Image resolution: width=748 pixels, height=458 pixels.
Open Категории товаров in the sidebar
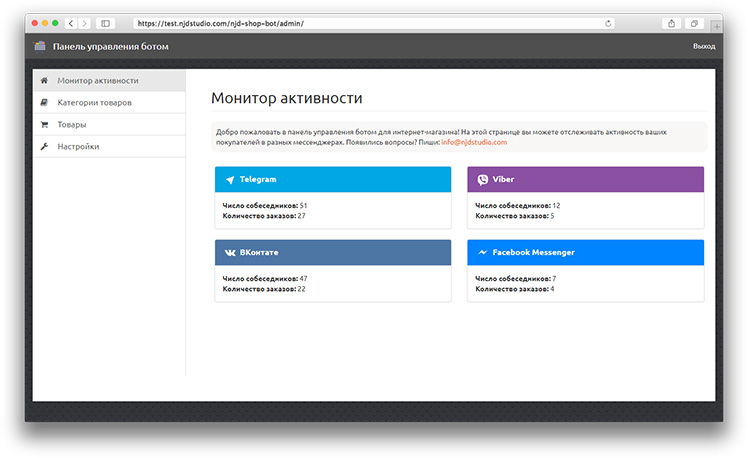110,103
